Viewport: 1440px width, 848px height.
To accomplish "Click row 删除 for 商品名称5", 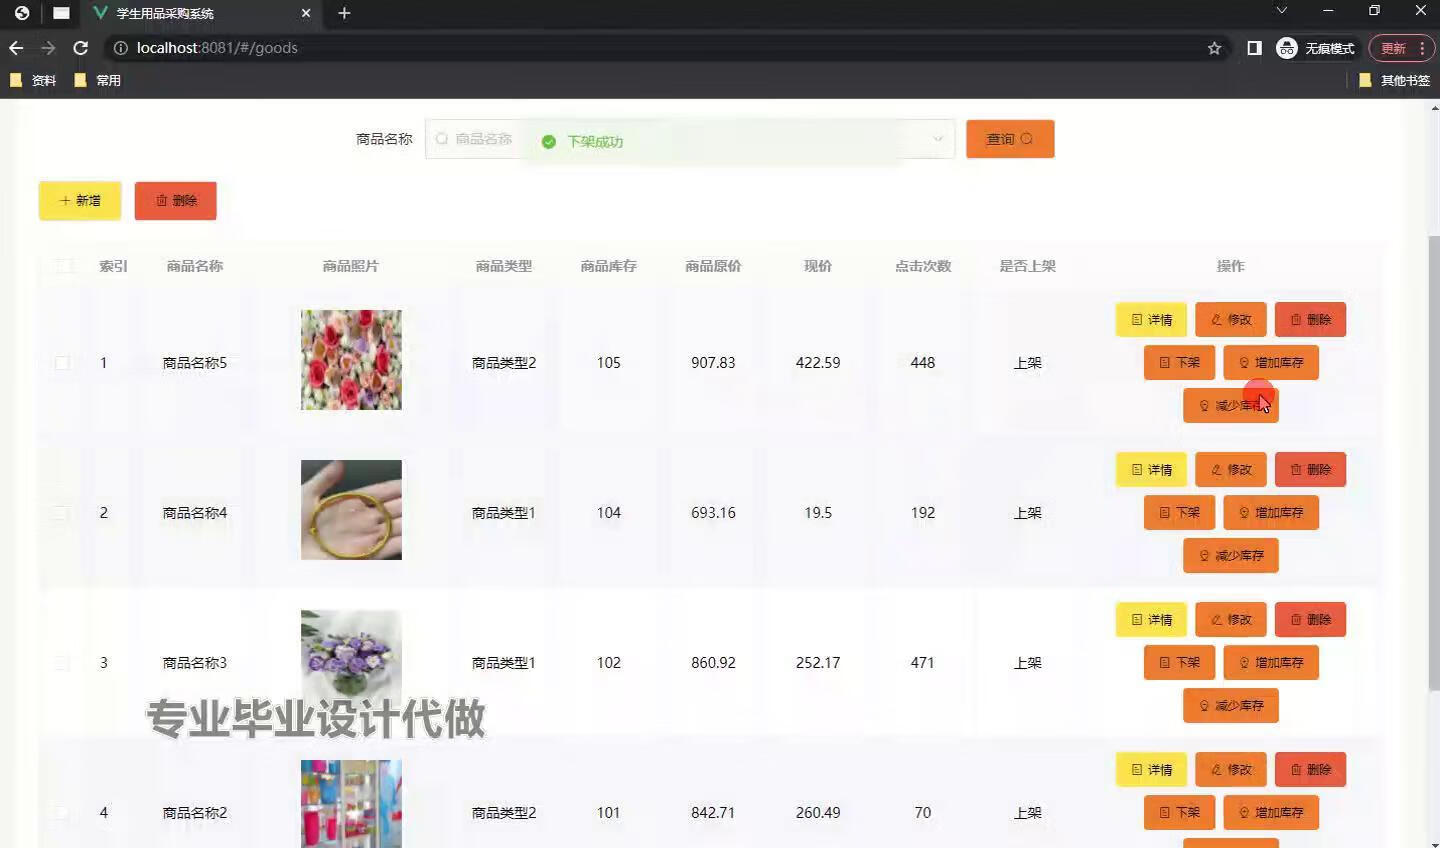I will (x=1311, y=320).
